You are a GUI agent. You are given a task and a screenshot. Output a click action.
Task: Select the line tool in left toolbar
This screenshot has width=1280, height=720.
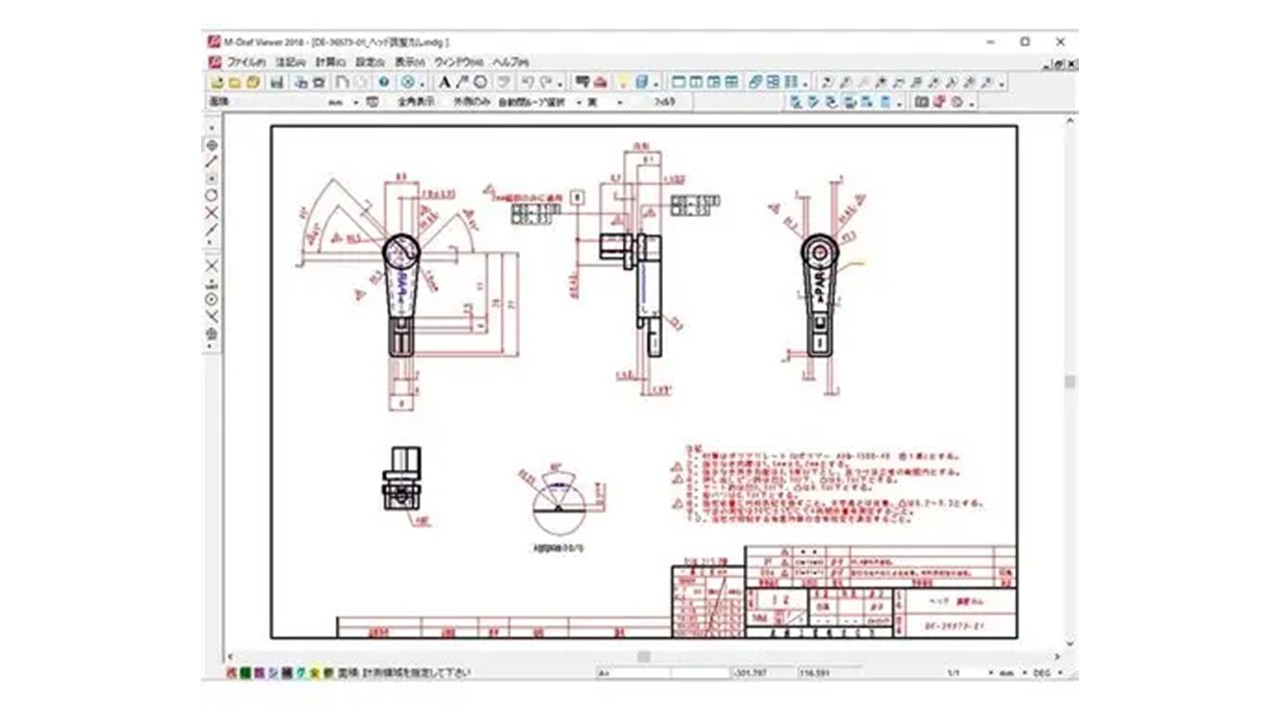click(x=212, y=162)
